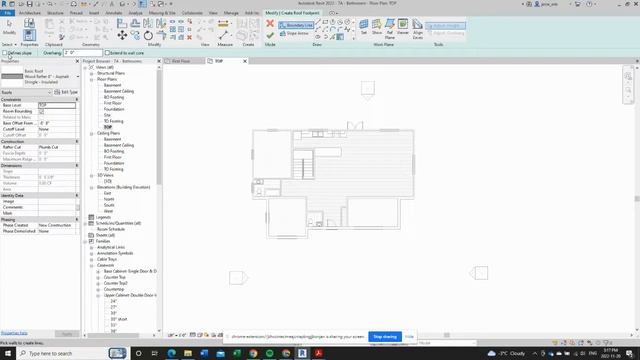Image resolution: width=640 pixels, height=360 pixels.
Task: Collapse the Identity Data section
Action: (x=77, y=195)
